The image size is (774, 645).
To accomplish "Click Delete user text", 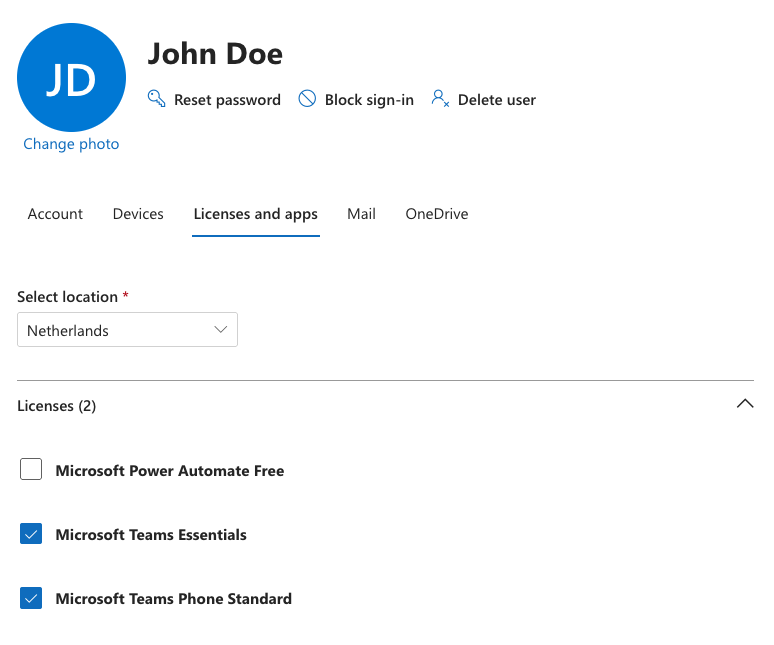I will pyautogui.click(x=497, y=100).
